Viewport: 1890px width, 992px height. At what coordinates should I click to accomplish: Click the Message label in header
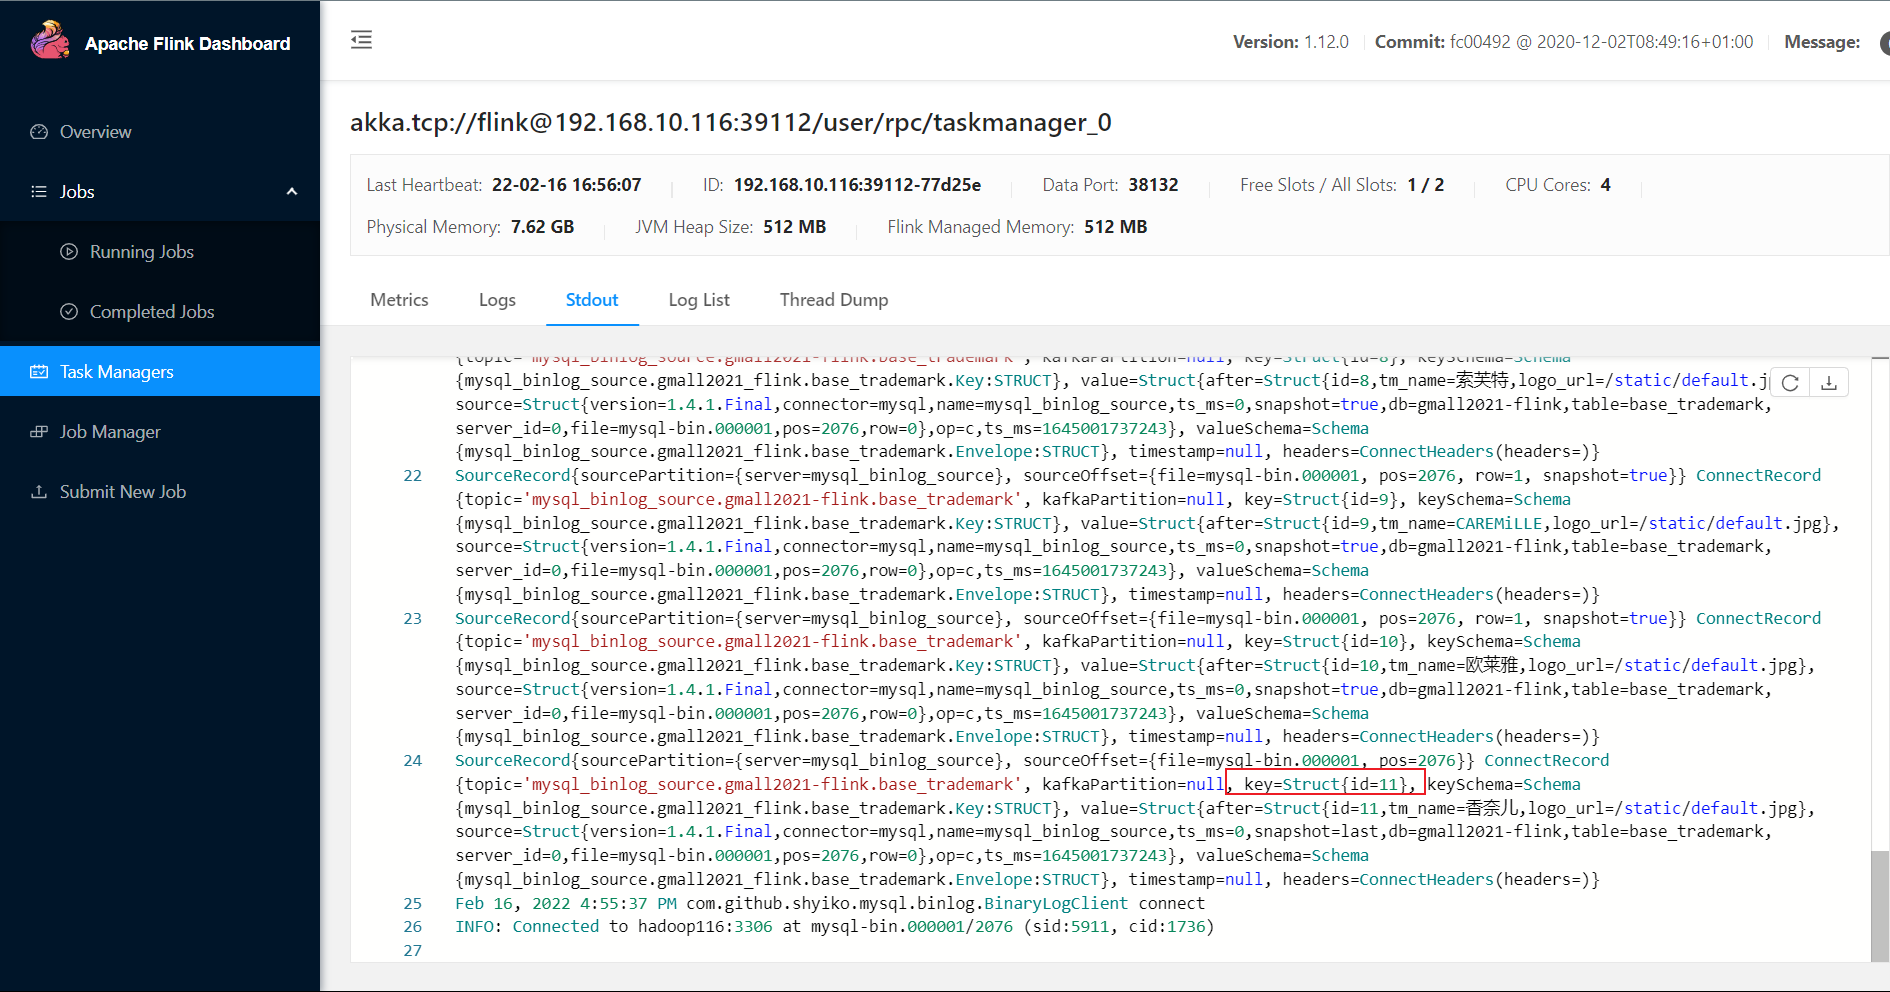[x=1822, y=42]
